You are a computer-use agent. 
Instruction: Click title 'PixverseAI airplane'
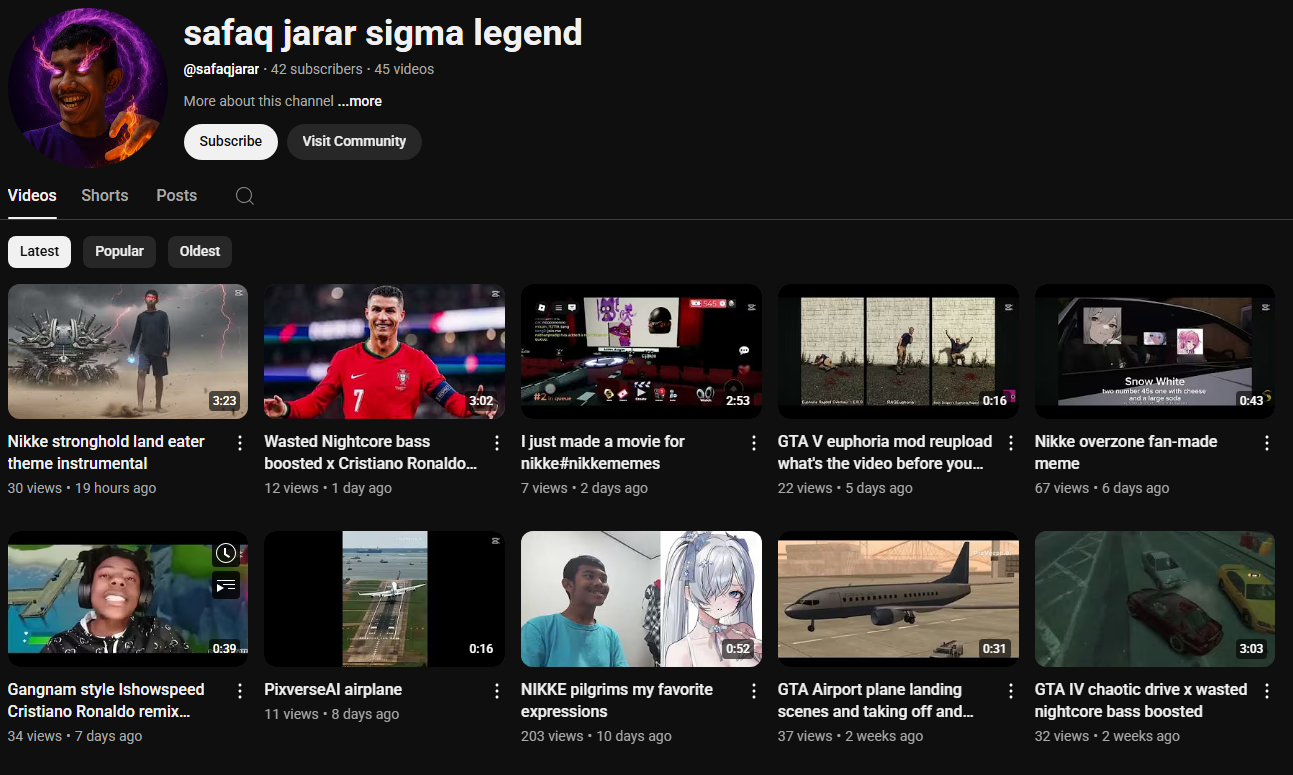(x=333, y=689)
